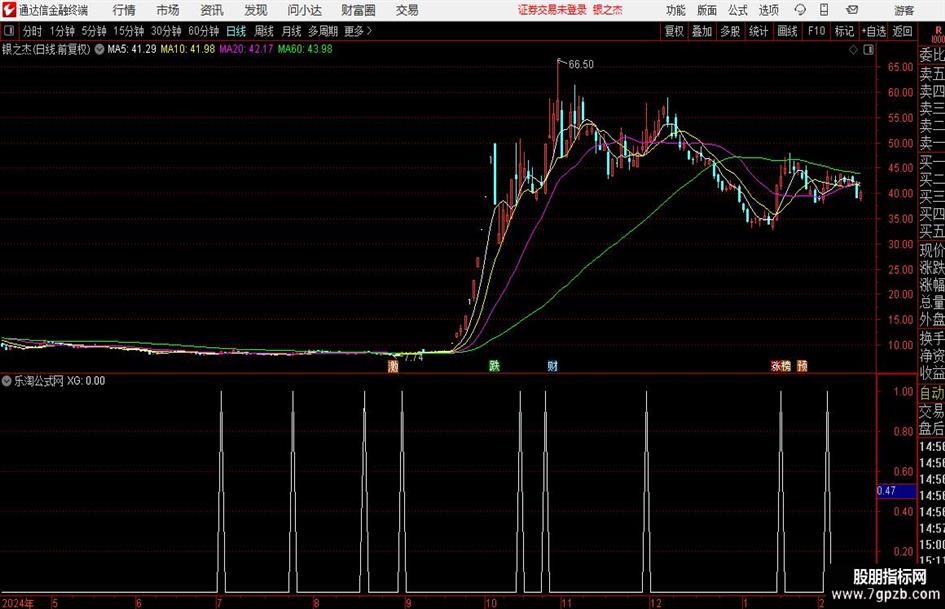Click the 2024年 label on the time axis

coord(18,603)
